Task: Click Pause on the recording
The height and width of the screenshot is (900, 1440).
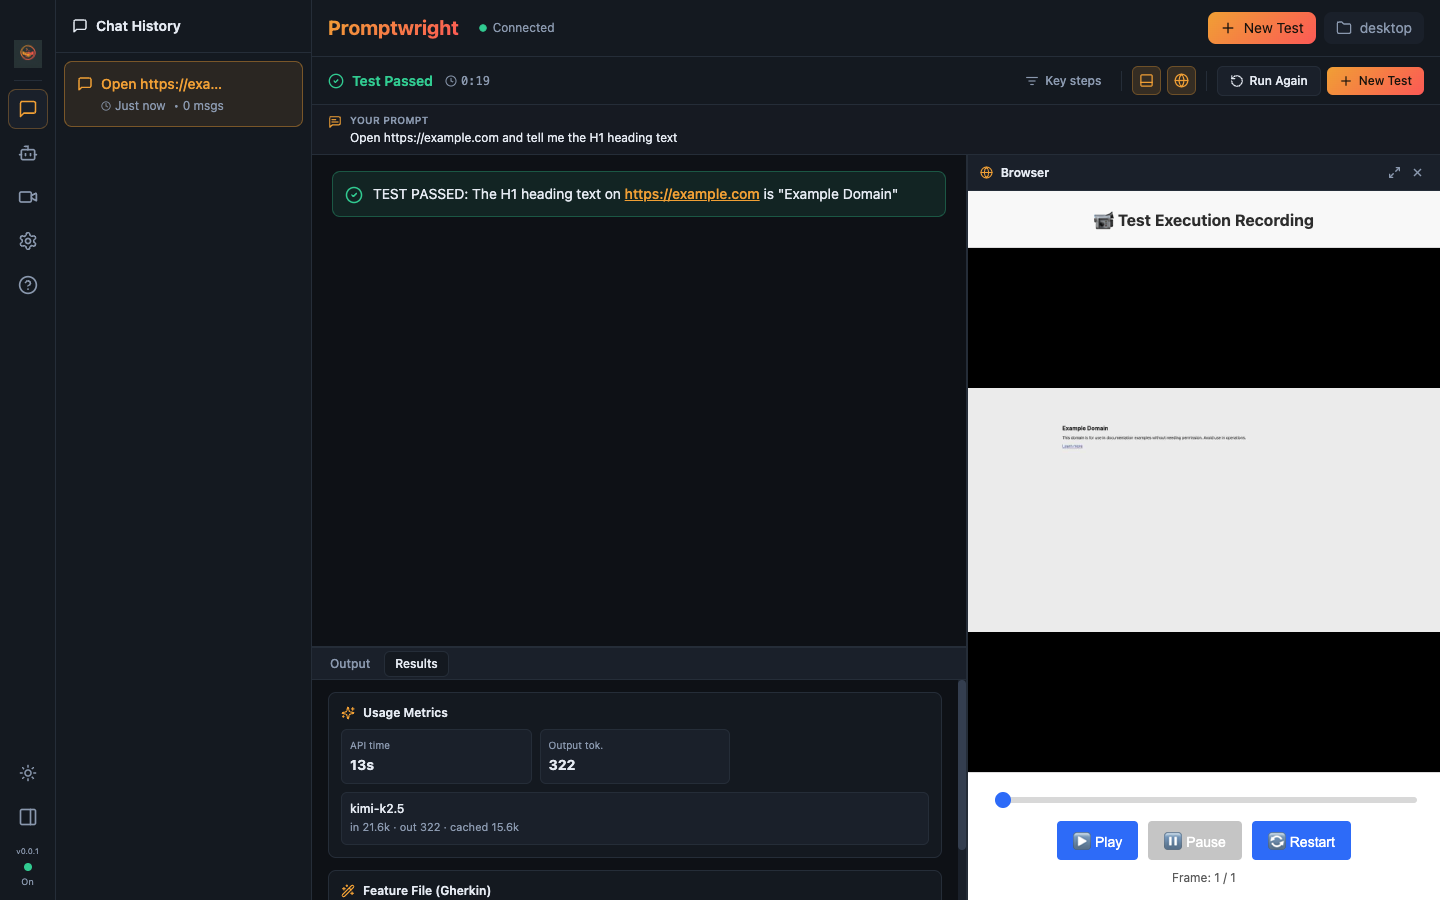Action: 1195,841
